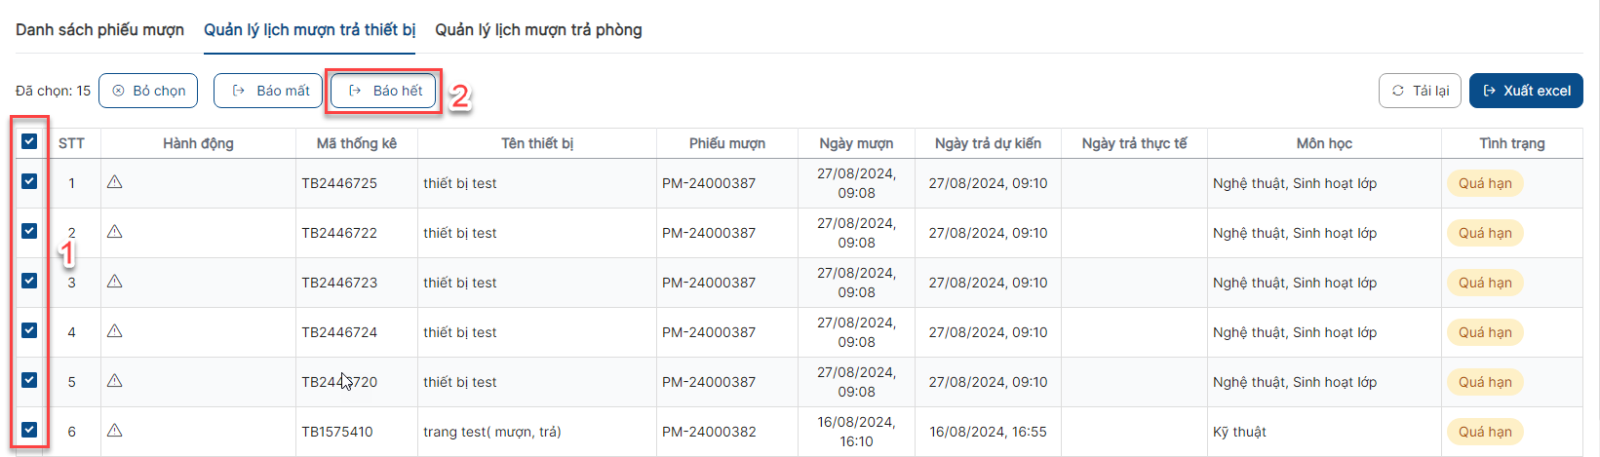Click the Bỏ chọn button
Screen dimensions: 1600x457
tap(148, 91)
